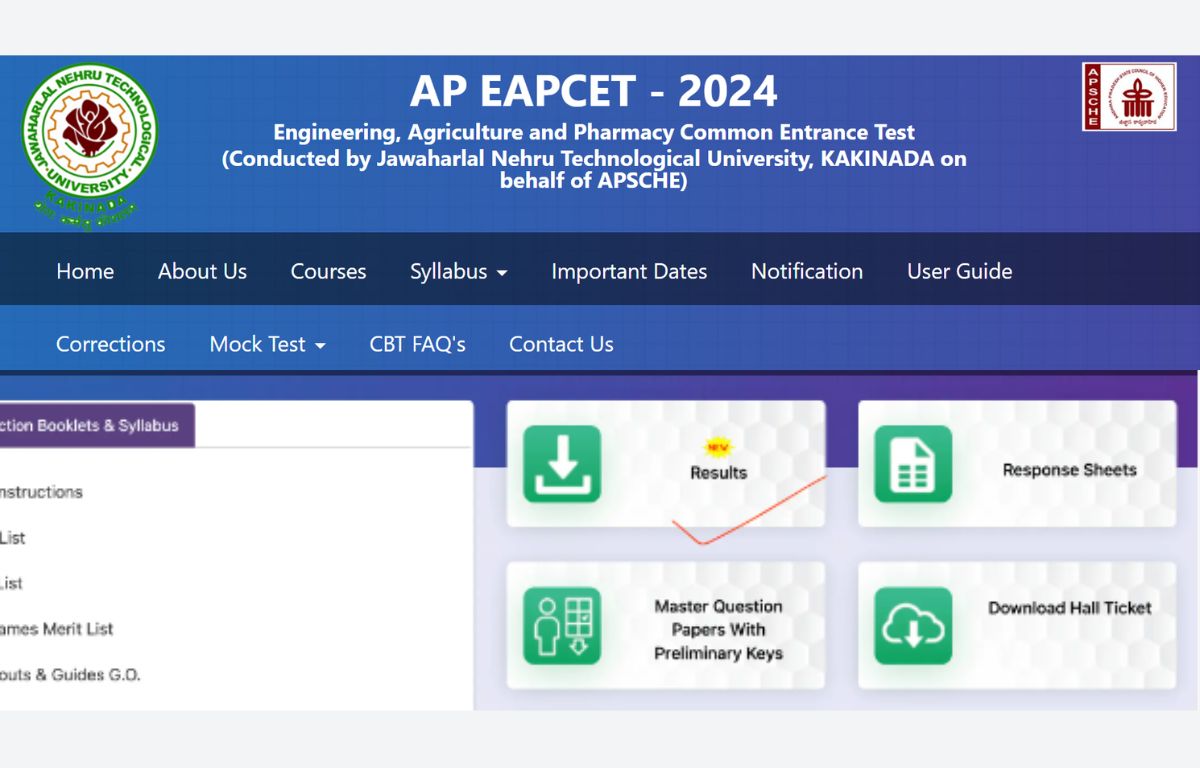This screenshot has height=768, width=1200.
Task: Open CBT FAQ's page
Action: [418, 344]
